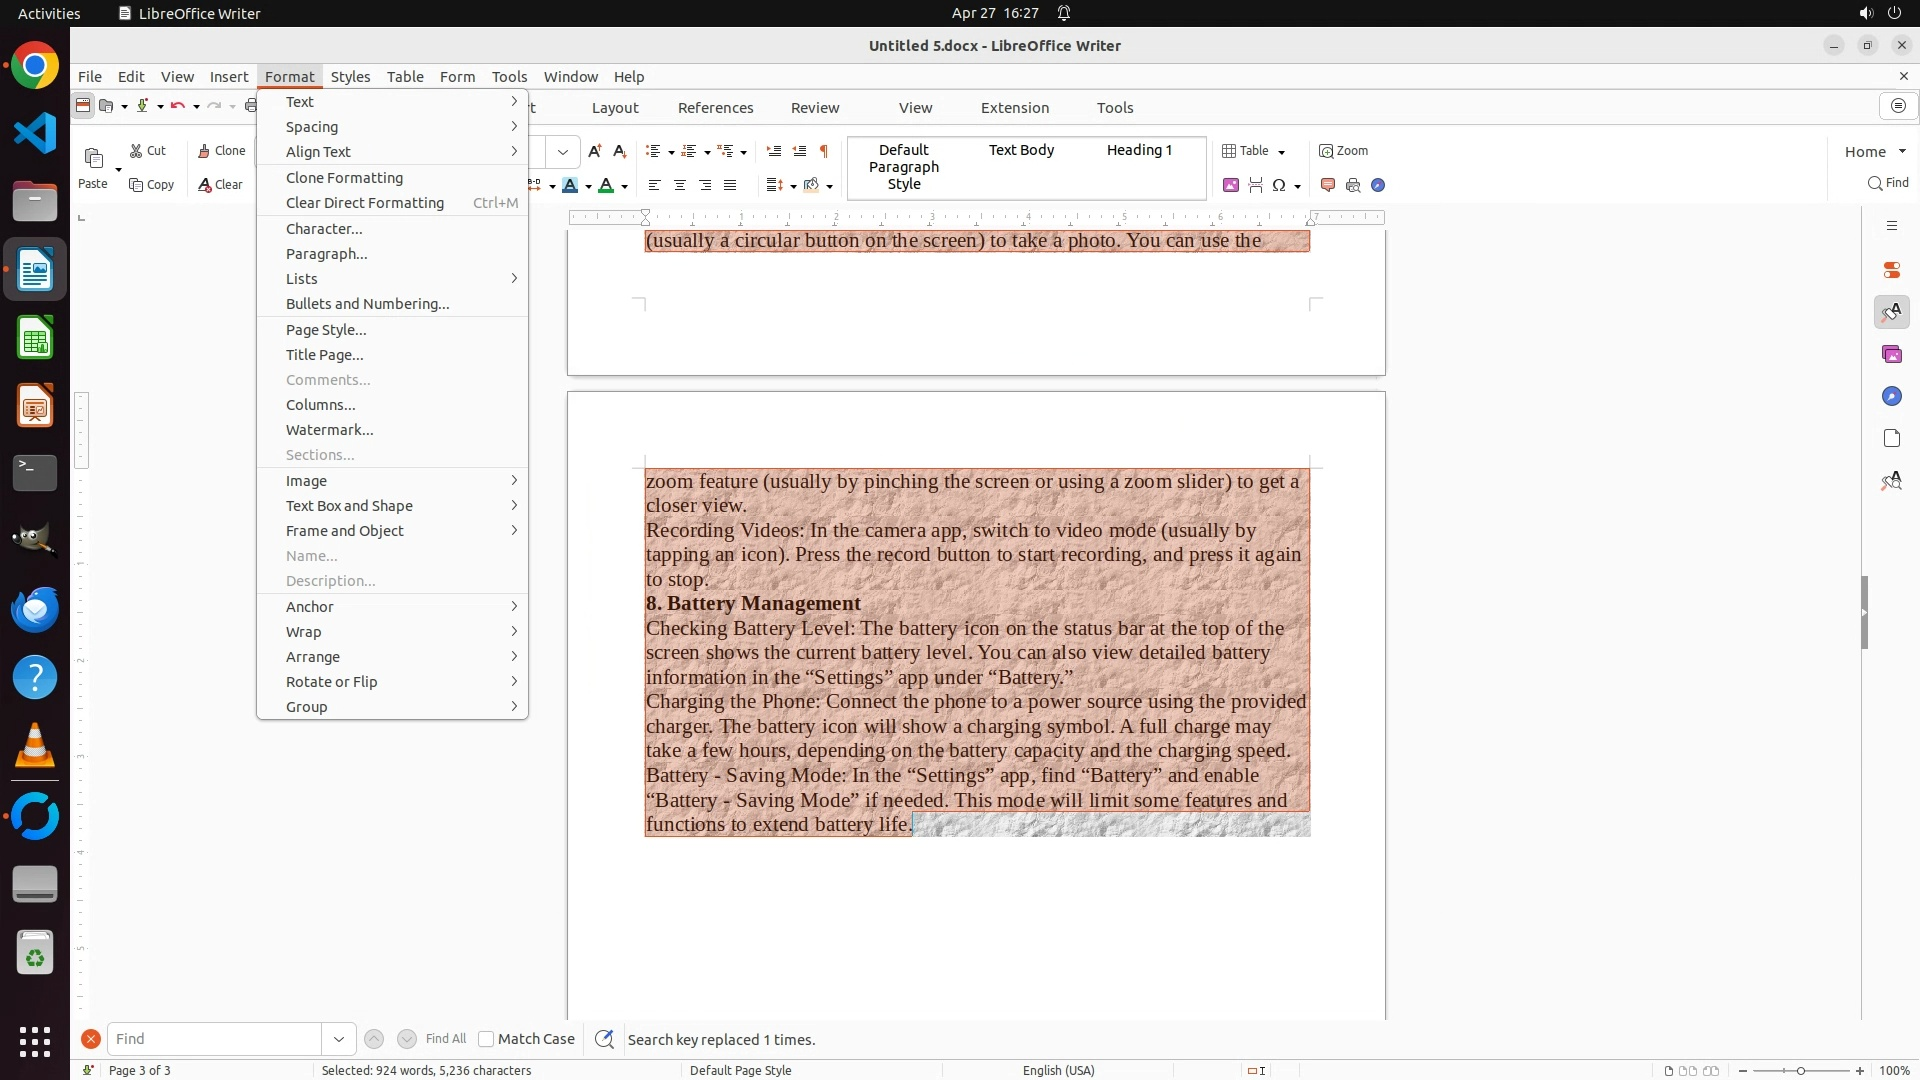Toggle formatting marks (pilcrow) icon
Image resolution: width=1920 pixels, height=1080 pixels.
[824, 151]
